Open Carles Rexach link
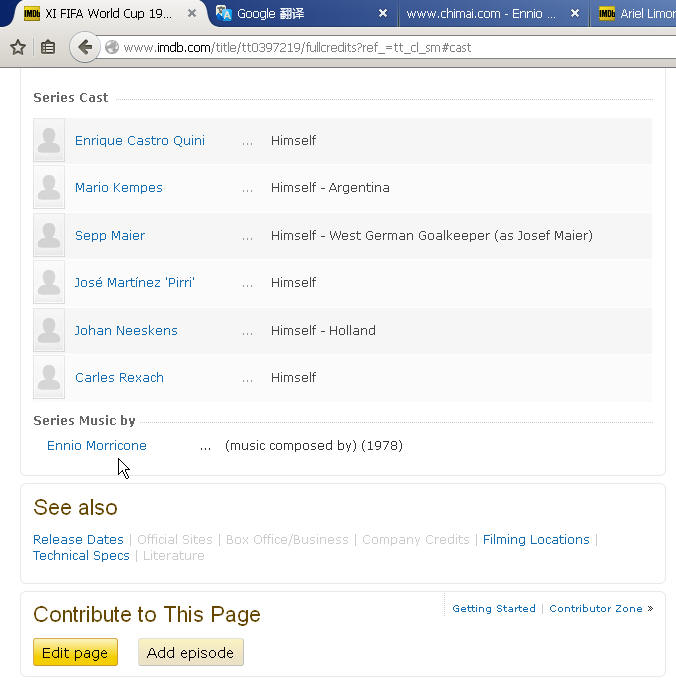Screen dimensions: 676x691 pos(119,378)
